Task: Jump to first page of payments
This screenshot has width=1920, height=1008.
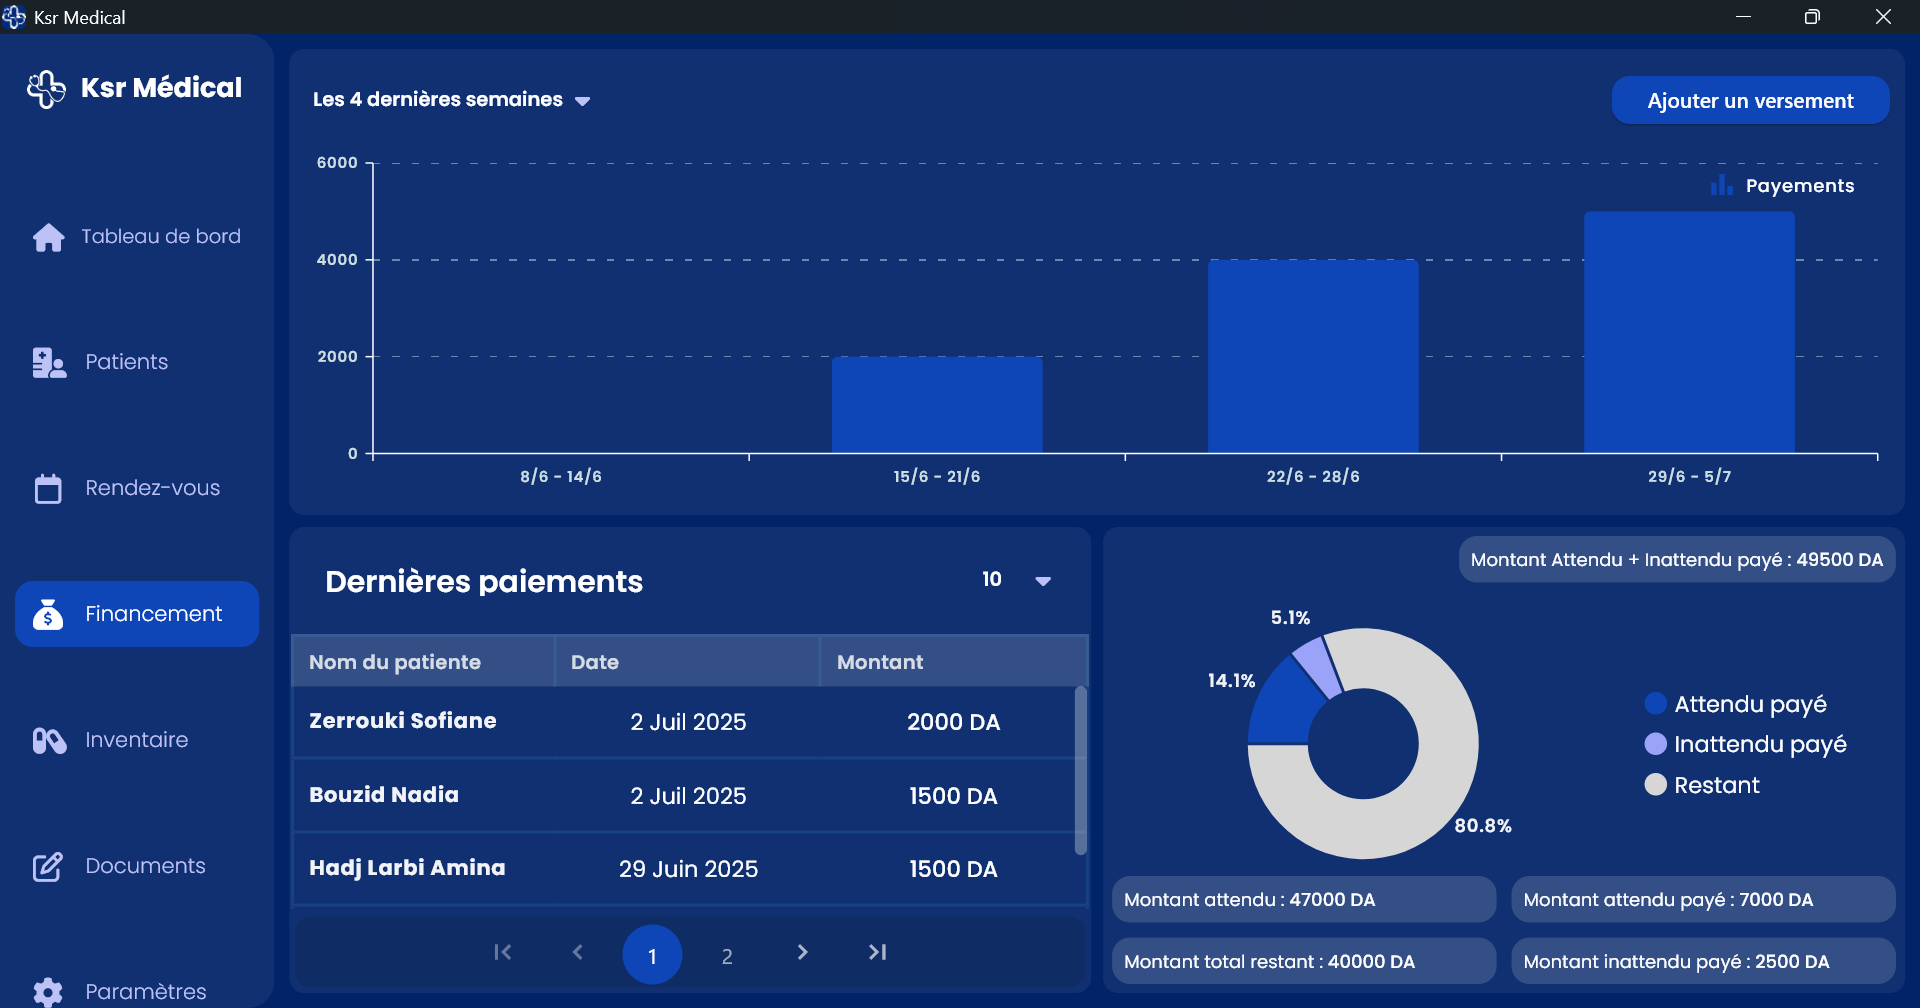Action: point(503,952)
